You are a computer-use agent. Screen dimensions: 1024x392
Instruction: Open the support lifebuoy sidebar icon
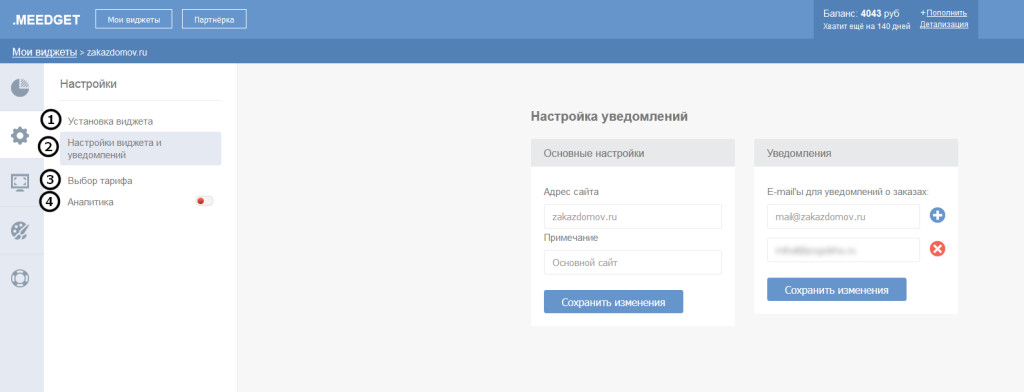[x=20, y=278]
